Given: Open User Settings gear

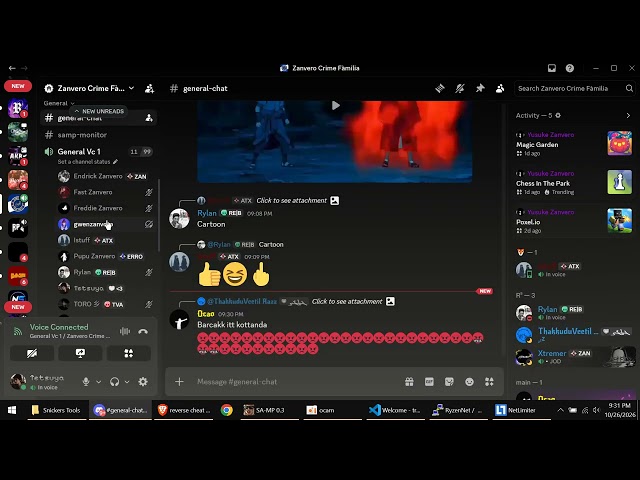Looking at the screenshot, I should tap(143, 382).
